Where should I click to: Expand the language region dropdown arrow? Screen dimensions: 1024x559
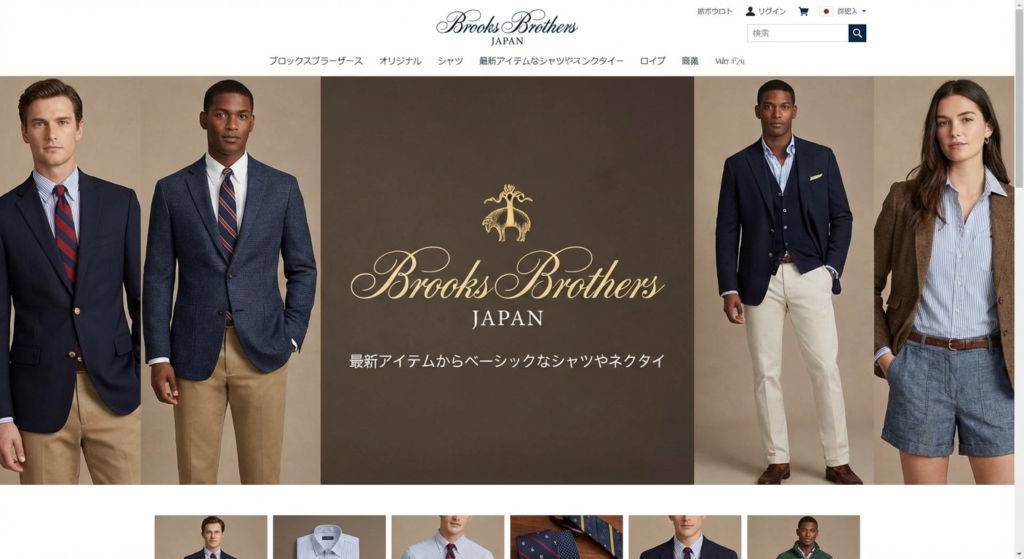864,11
